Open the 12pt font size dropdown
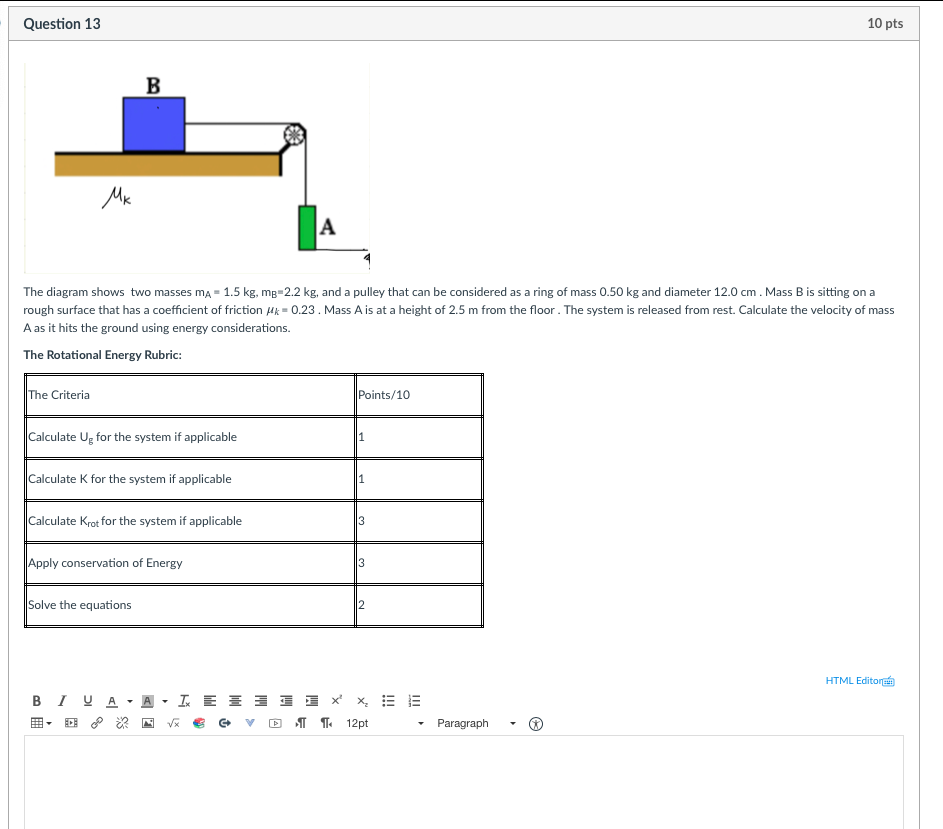 [385, 723]
